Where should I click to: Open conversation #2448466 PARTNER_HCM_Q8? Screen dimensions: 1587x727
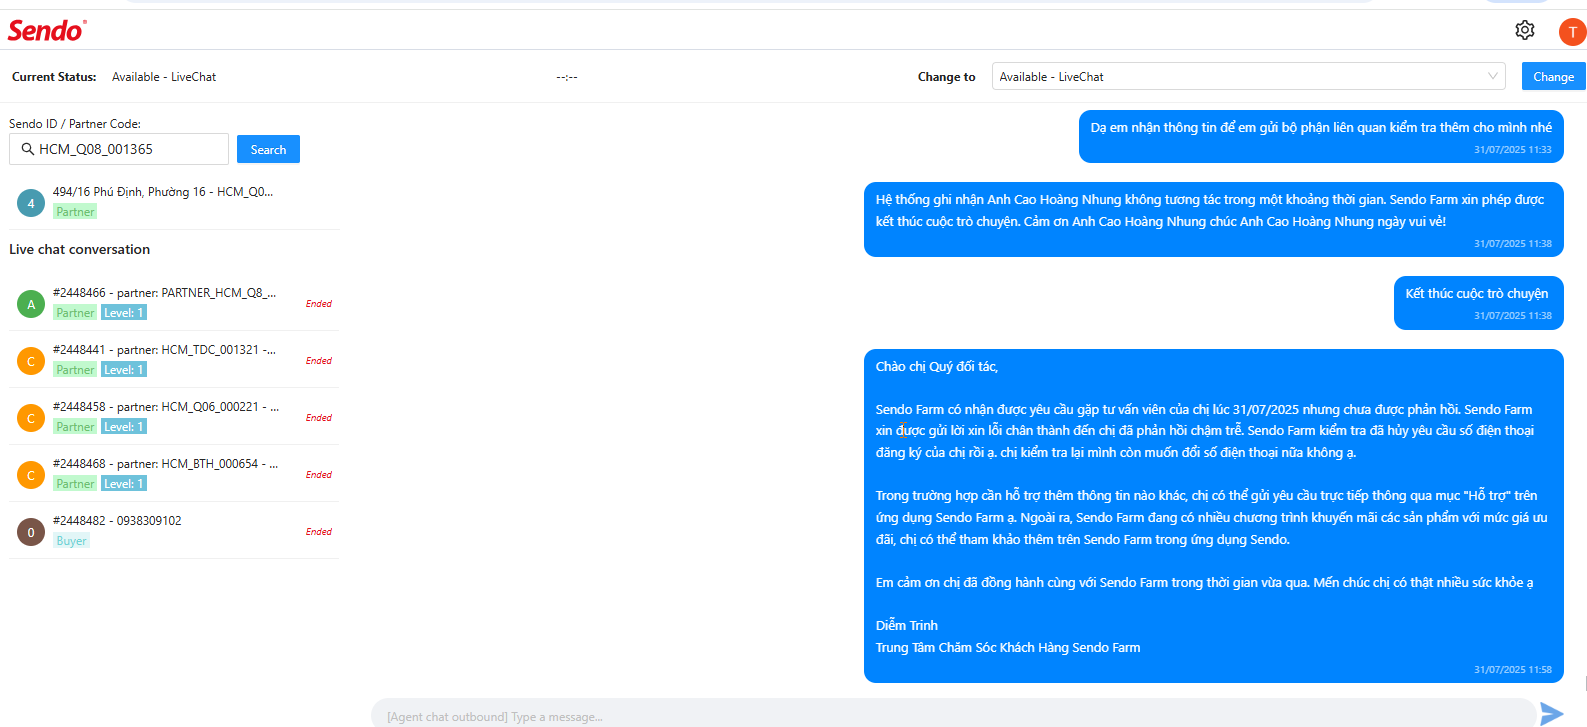(x=174, y=303)
